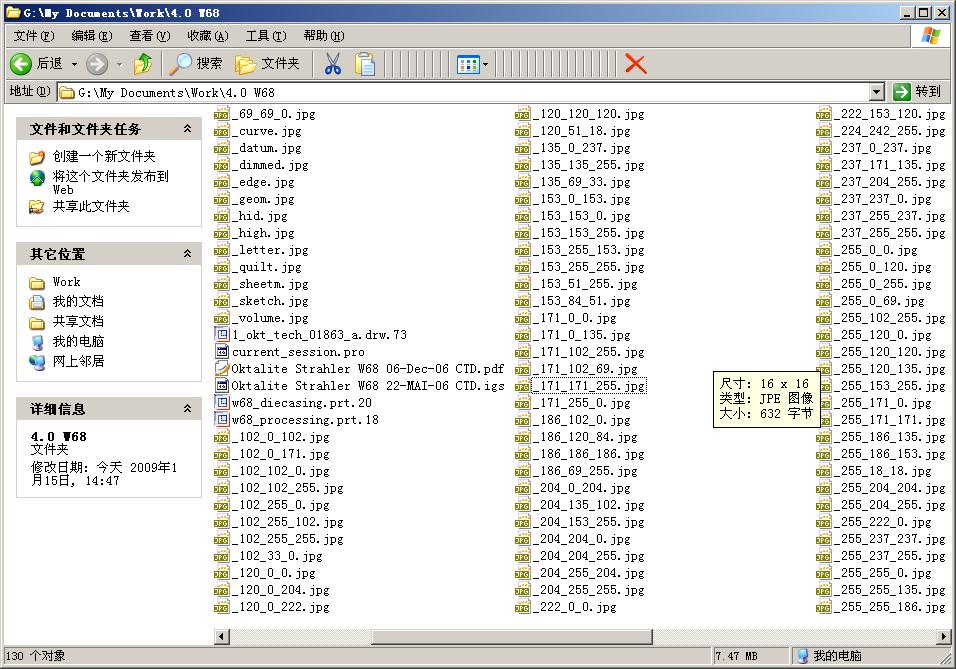Select the _255_0_0.jpg file icon
956x669 pixels.
(x=824, y=250)
